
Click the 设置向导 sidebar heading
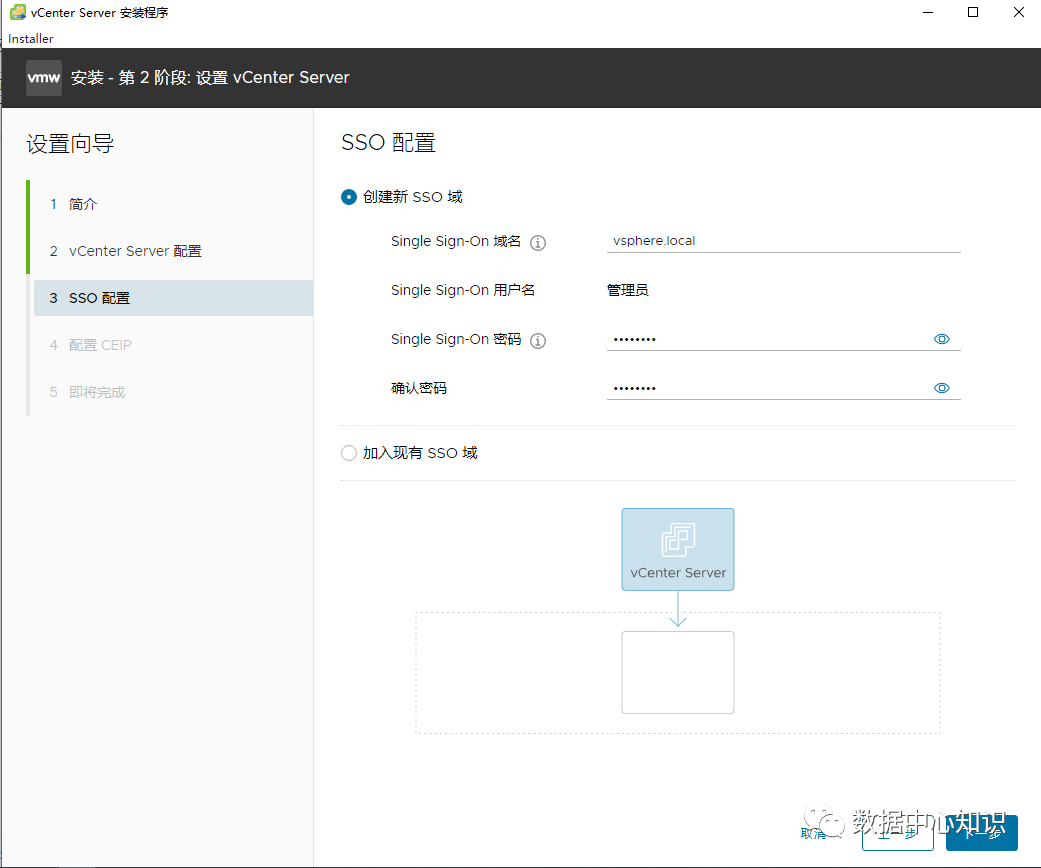pyautogui.click(x=70, y=143)
